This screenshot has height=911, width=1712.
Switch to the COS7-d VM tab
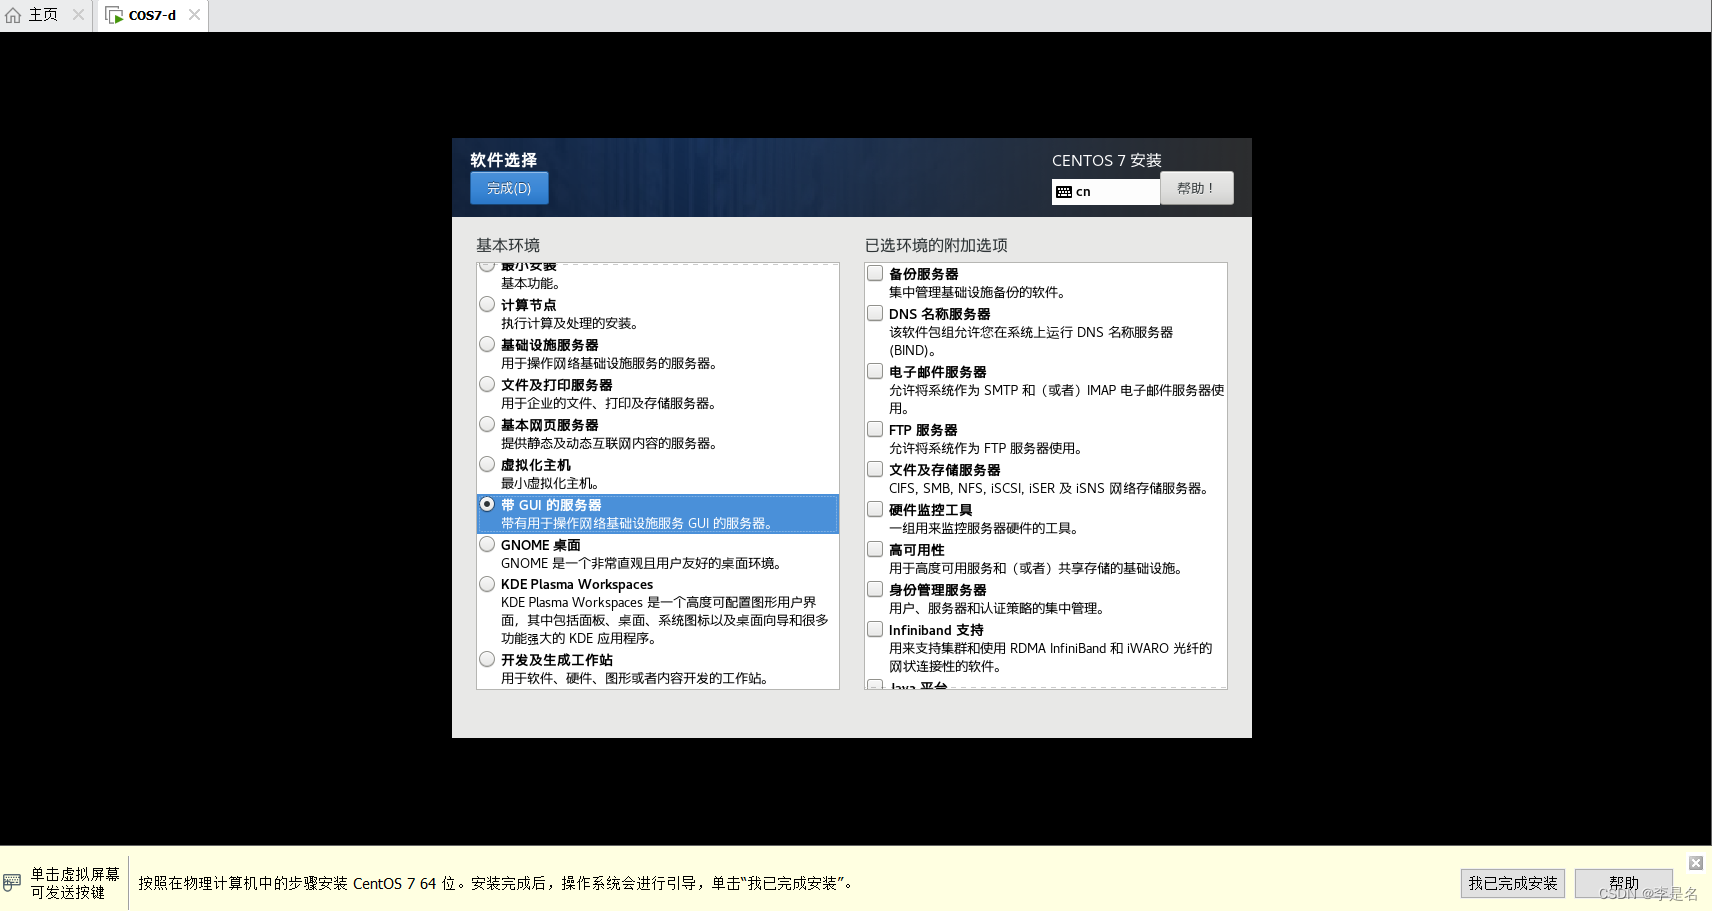click(152, 15)
